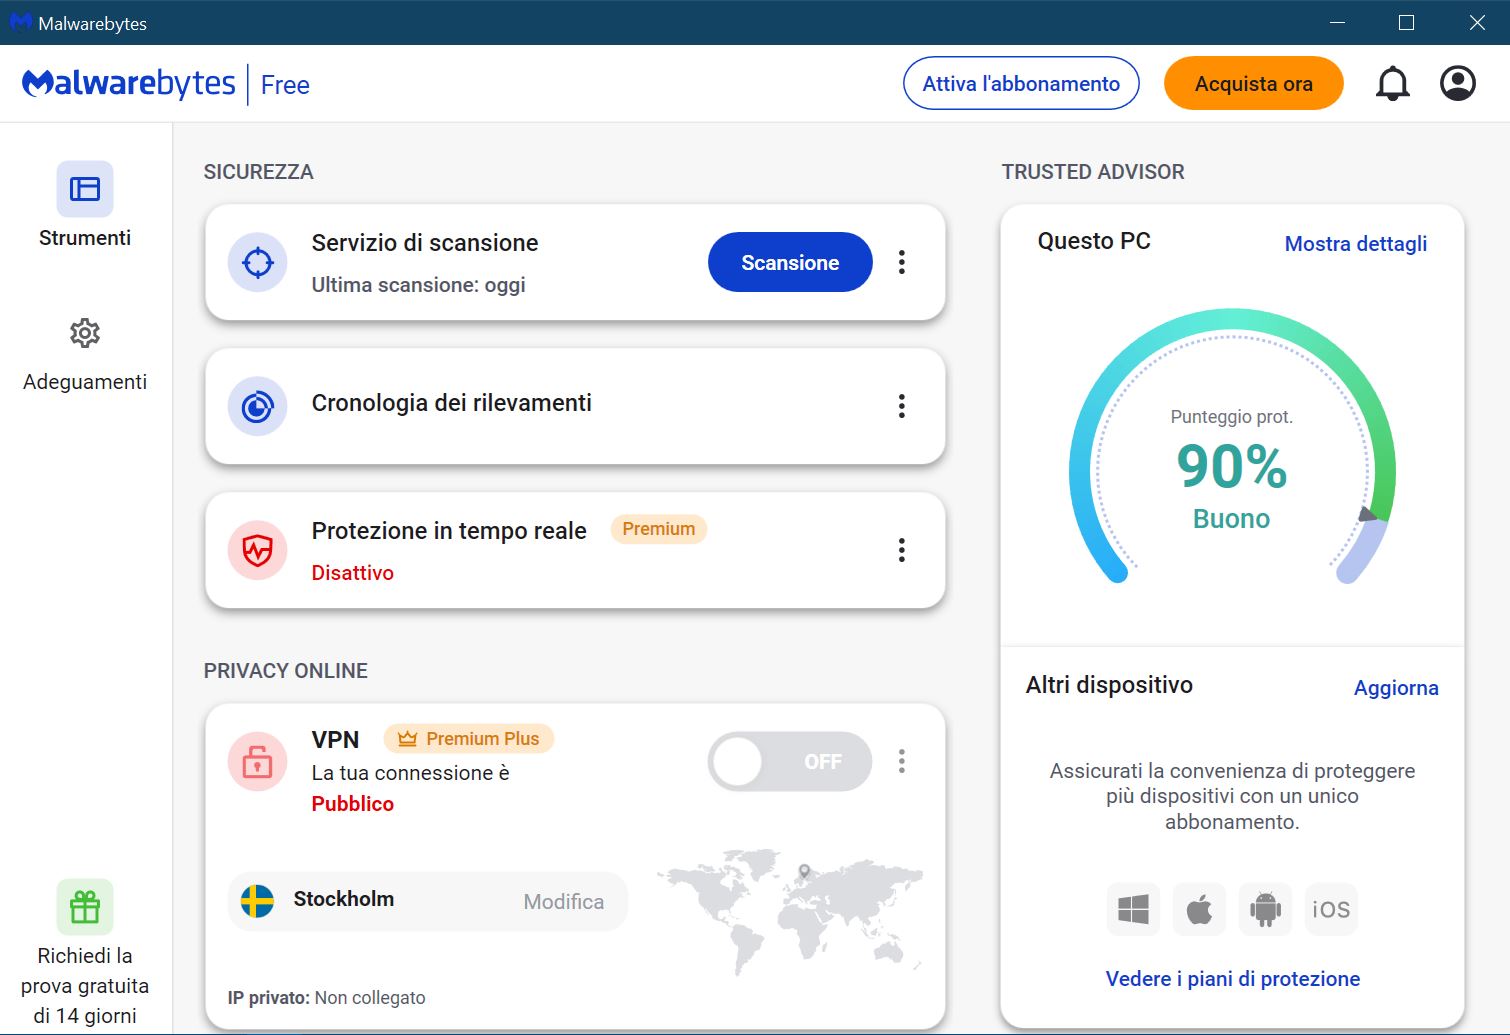Click the Premium badge on Protezione in tempo reale
Viewport: 1510px width, 1035px height.
point(659,529)
